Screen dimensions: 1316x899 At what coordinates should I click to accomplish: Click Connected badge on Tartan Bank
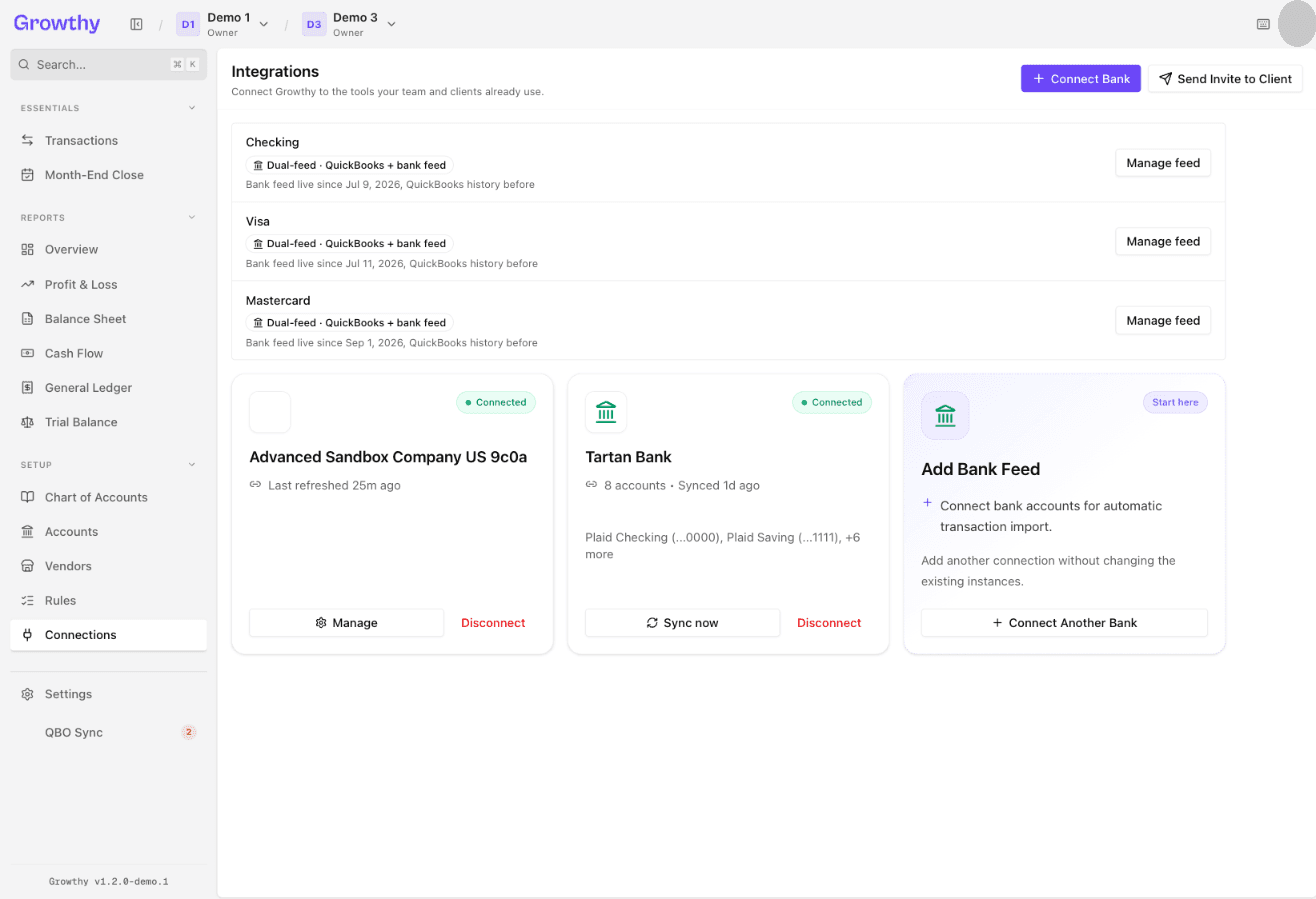point(832,403)
